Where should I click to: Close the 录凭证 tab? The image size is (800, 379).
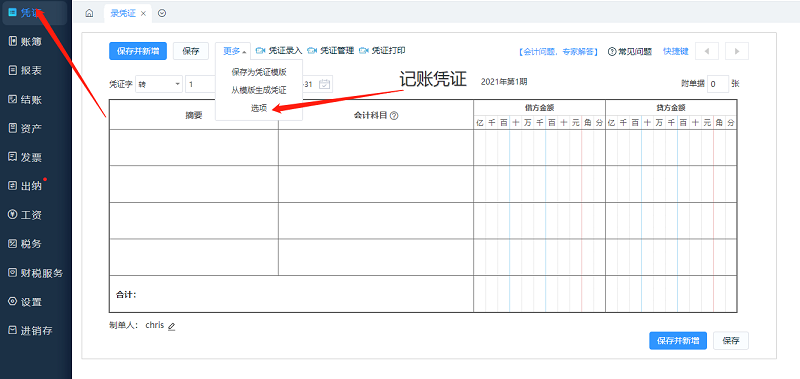pyautogui.click(x=143, y=14)
